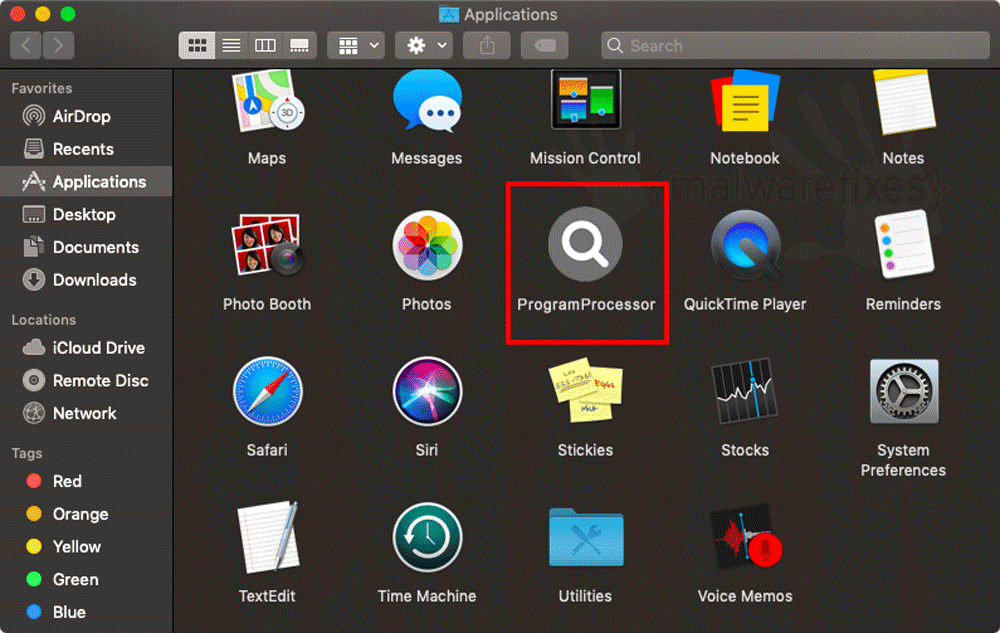Screen dimensions: 1000x633
Task: Click the Applications folder icon in title bar
Action: (x=449, y=14)
